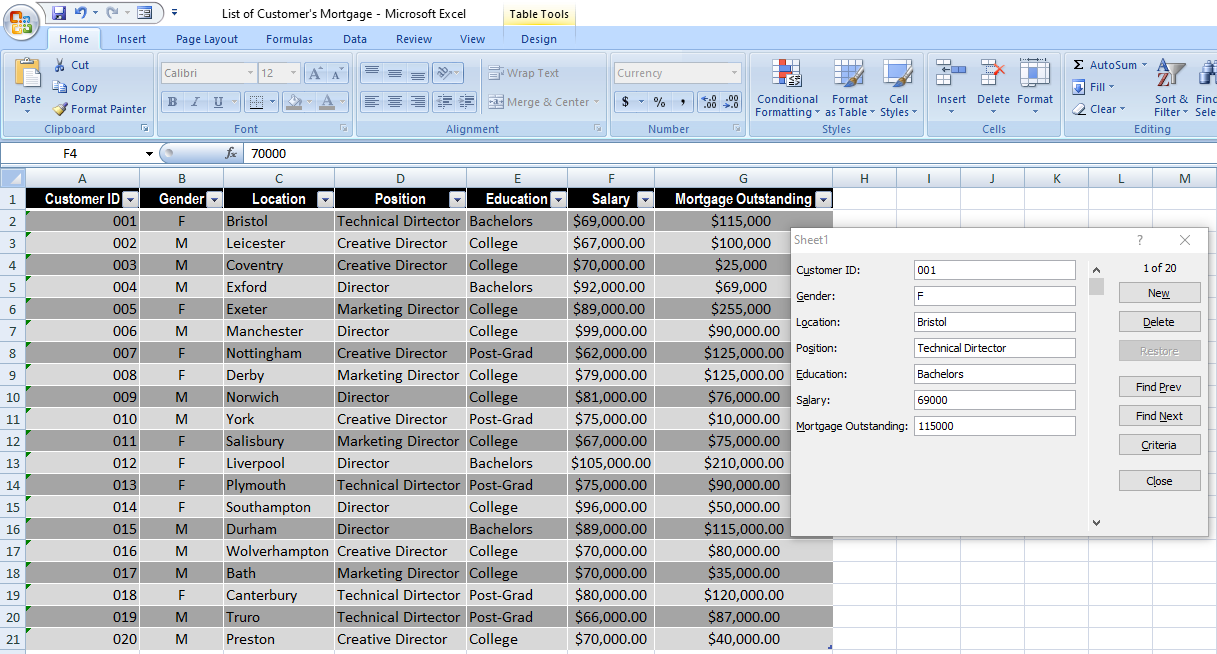Click Find Prev in the data form
This screenshot has width=1217, height=654.
coord(1159,387)
